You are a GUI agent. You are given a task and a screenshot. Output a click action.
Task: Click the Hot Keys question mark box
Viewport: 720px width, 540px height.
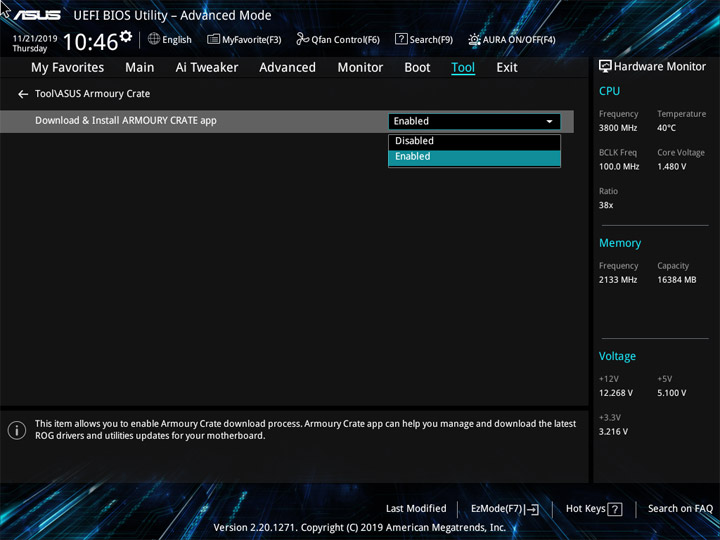[614, 509]
